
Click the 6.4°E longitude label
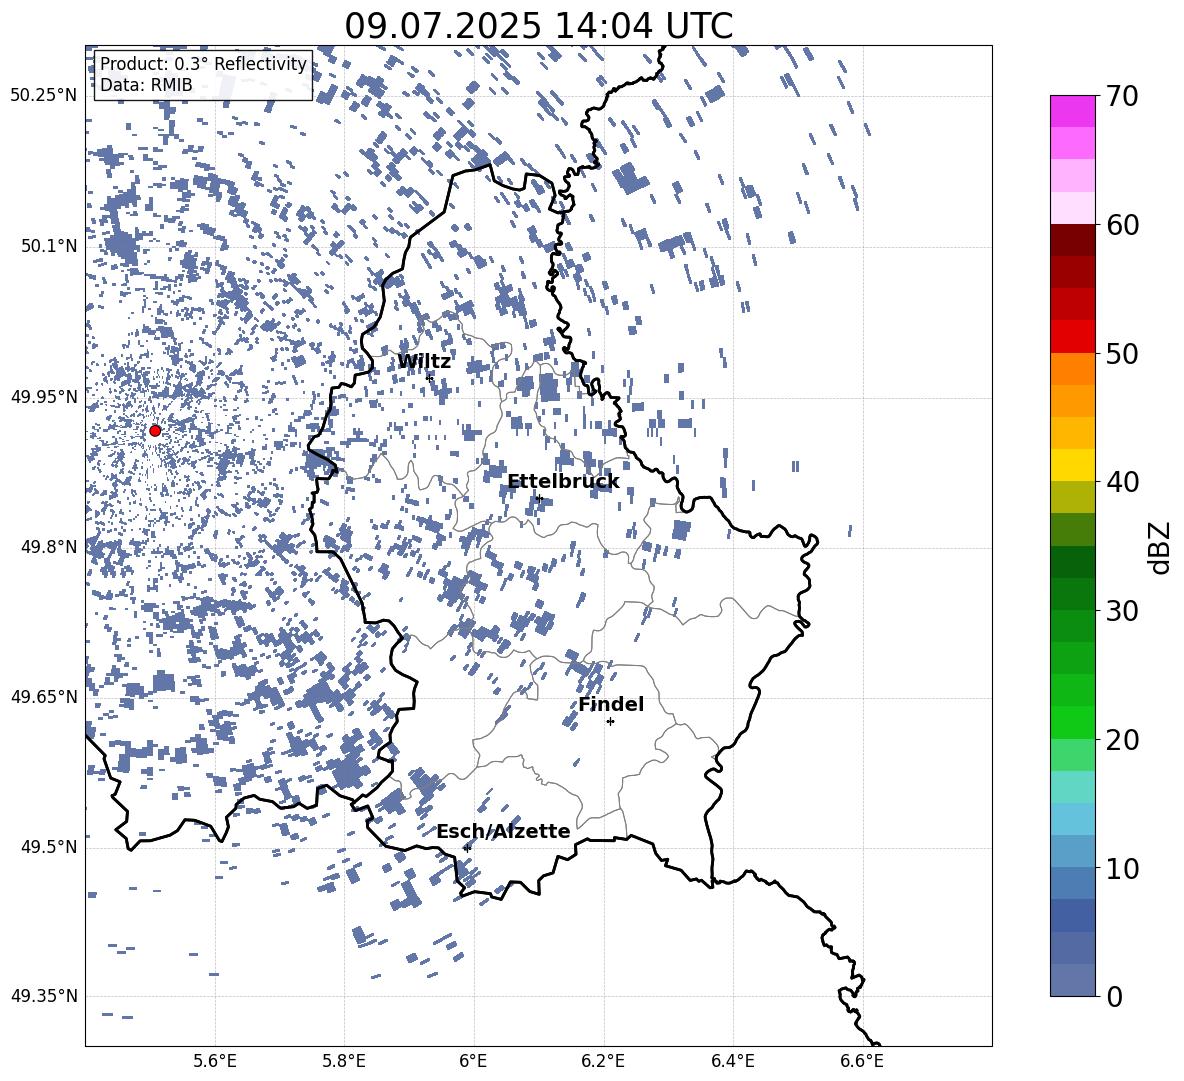tap(732, 1061)
